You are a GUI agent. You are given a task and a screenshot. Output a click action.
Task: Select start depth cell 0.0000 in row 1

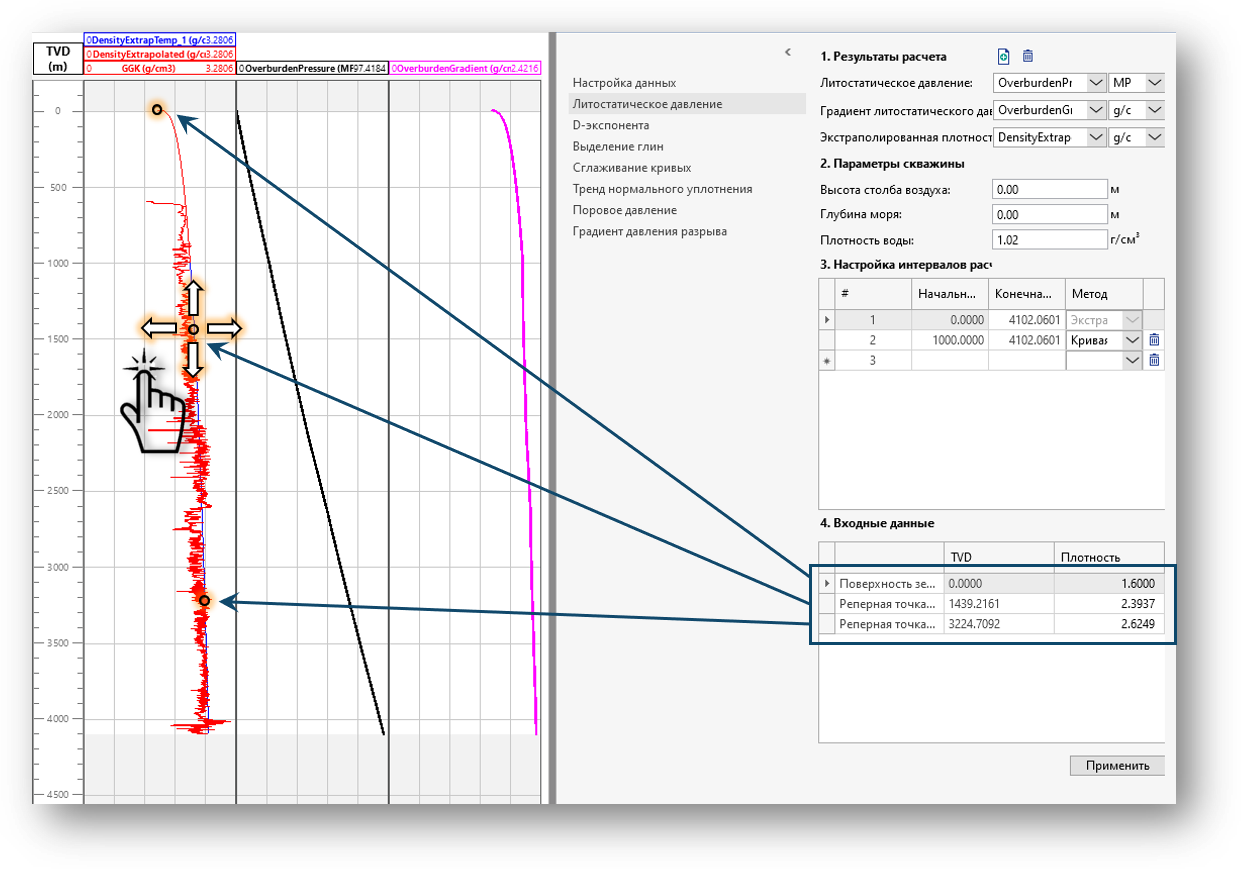click(x=949, y=320)
